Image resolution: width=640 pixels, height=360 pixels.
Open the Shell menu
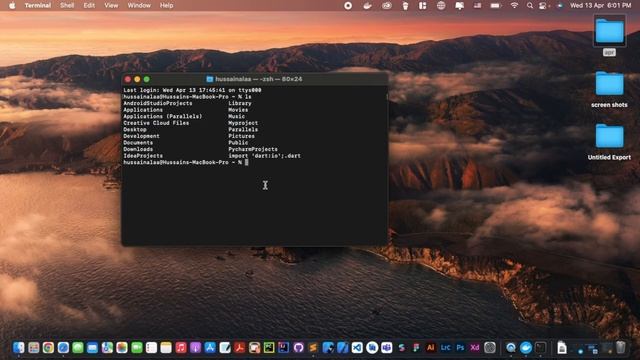[x=67, y=5]
